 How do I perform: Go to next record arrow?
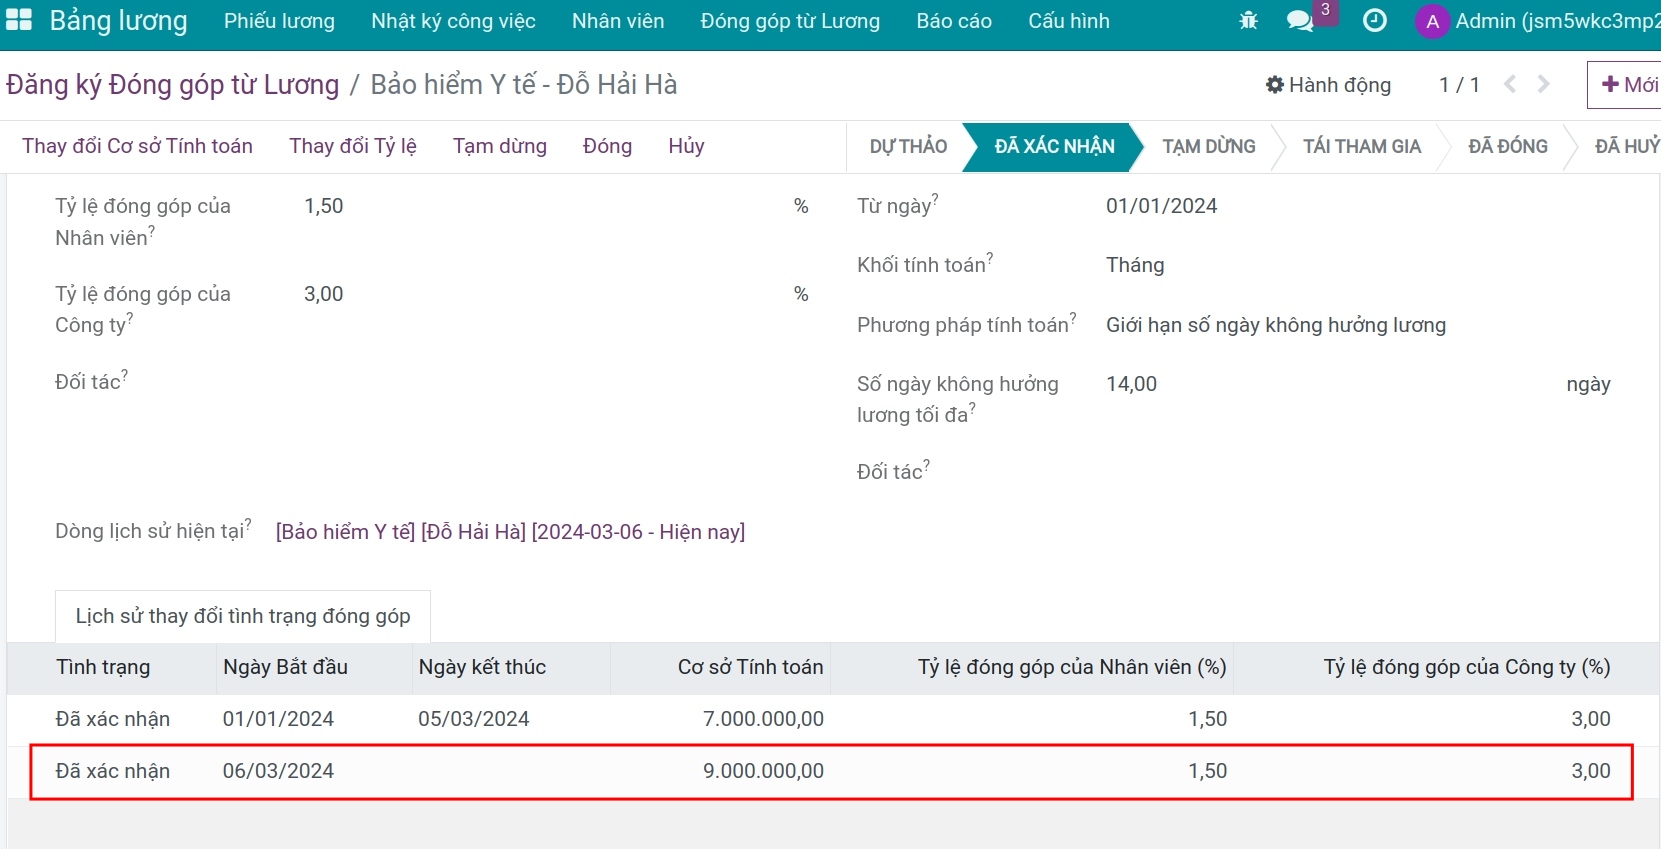(1544, 85)
